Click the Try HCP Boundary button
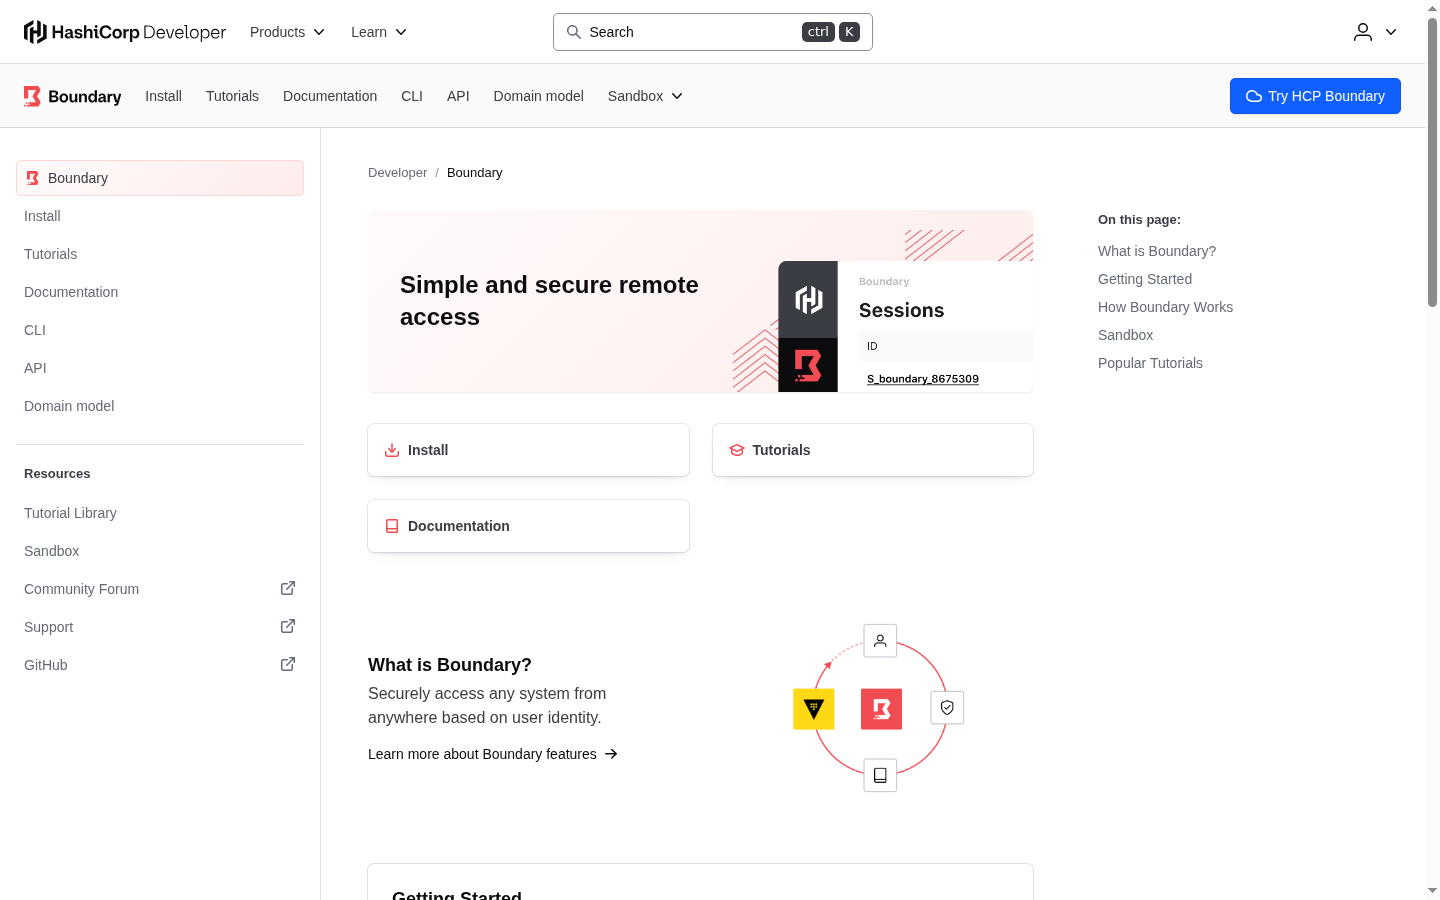 pos(1315,96)
